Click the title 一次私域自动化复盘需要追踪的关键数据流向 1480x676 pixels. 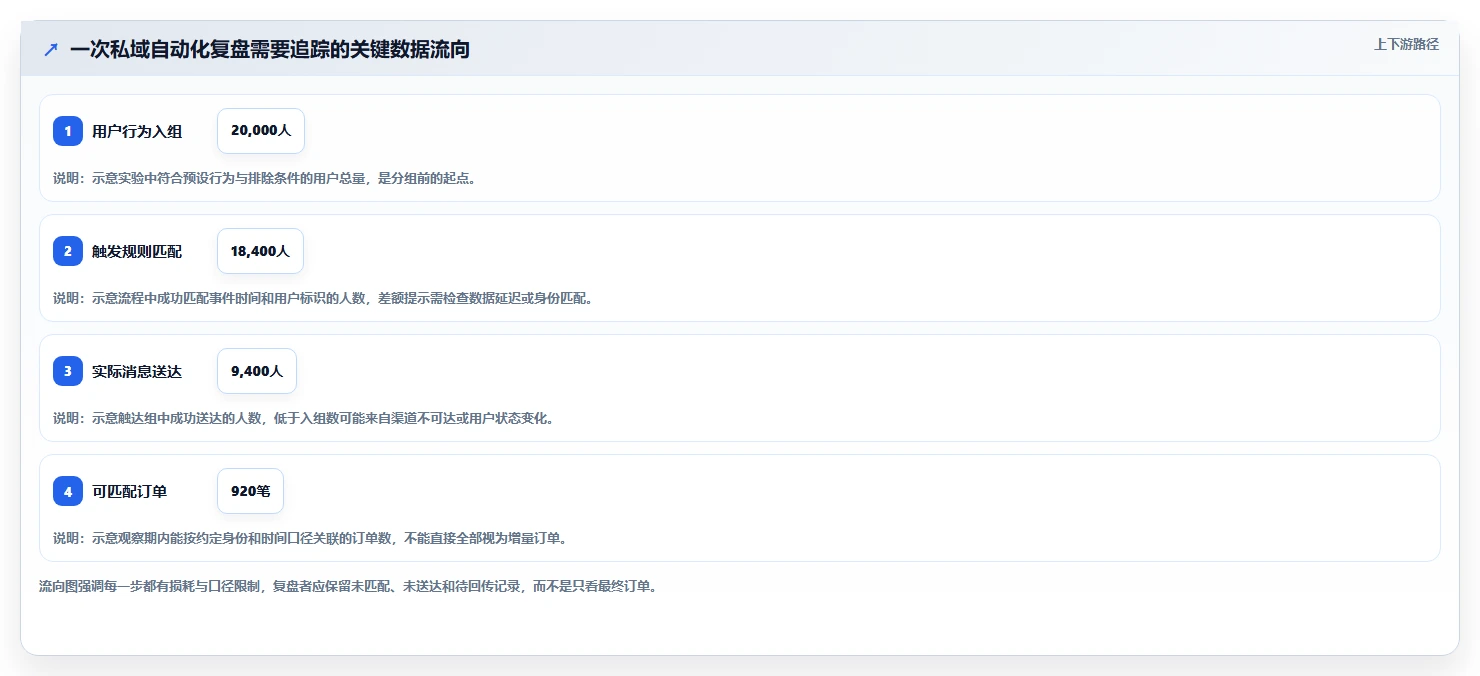tap(270, 49)
